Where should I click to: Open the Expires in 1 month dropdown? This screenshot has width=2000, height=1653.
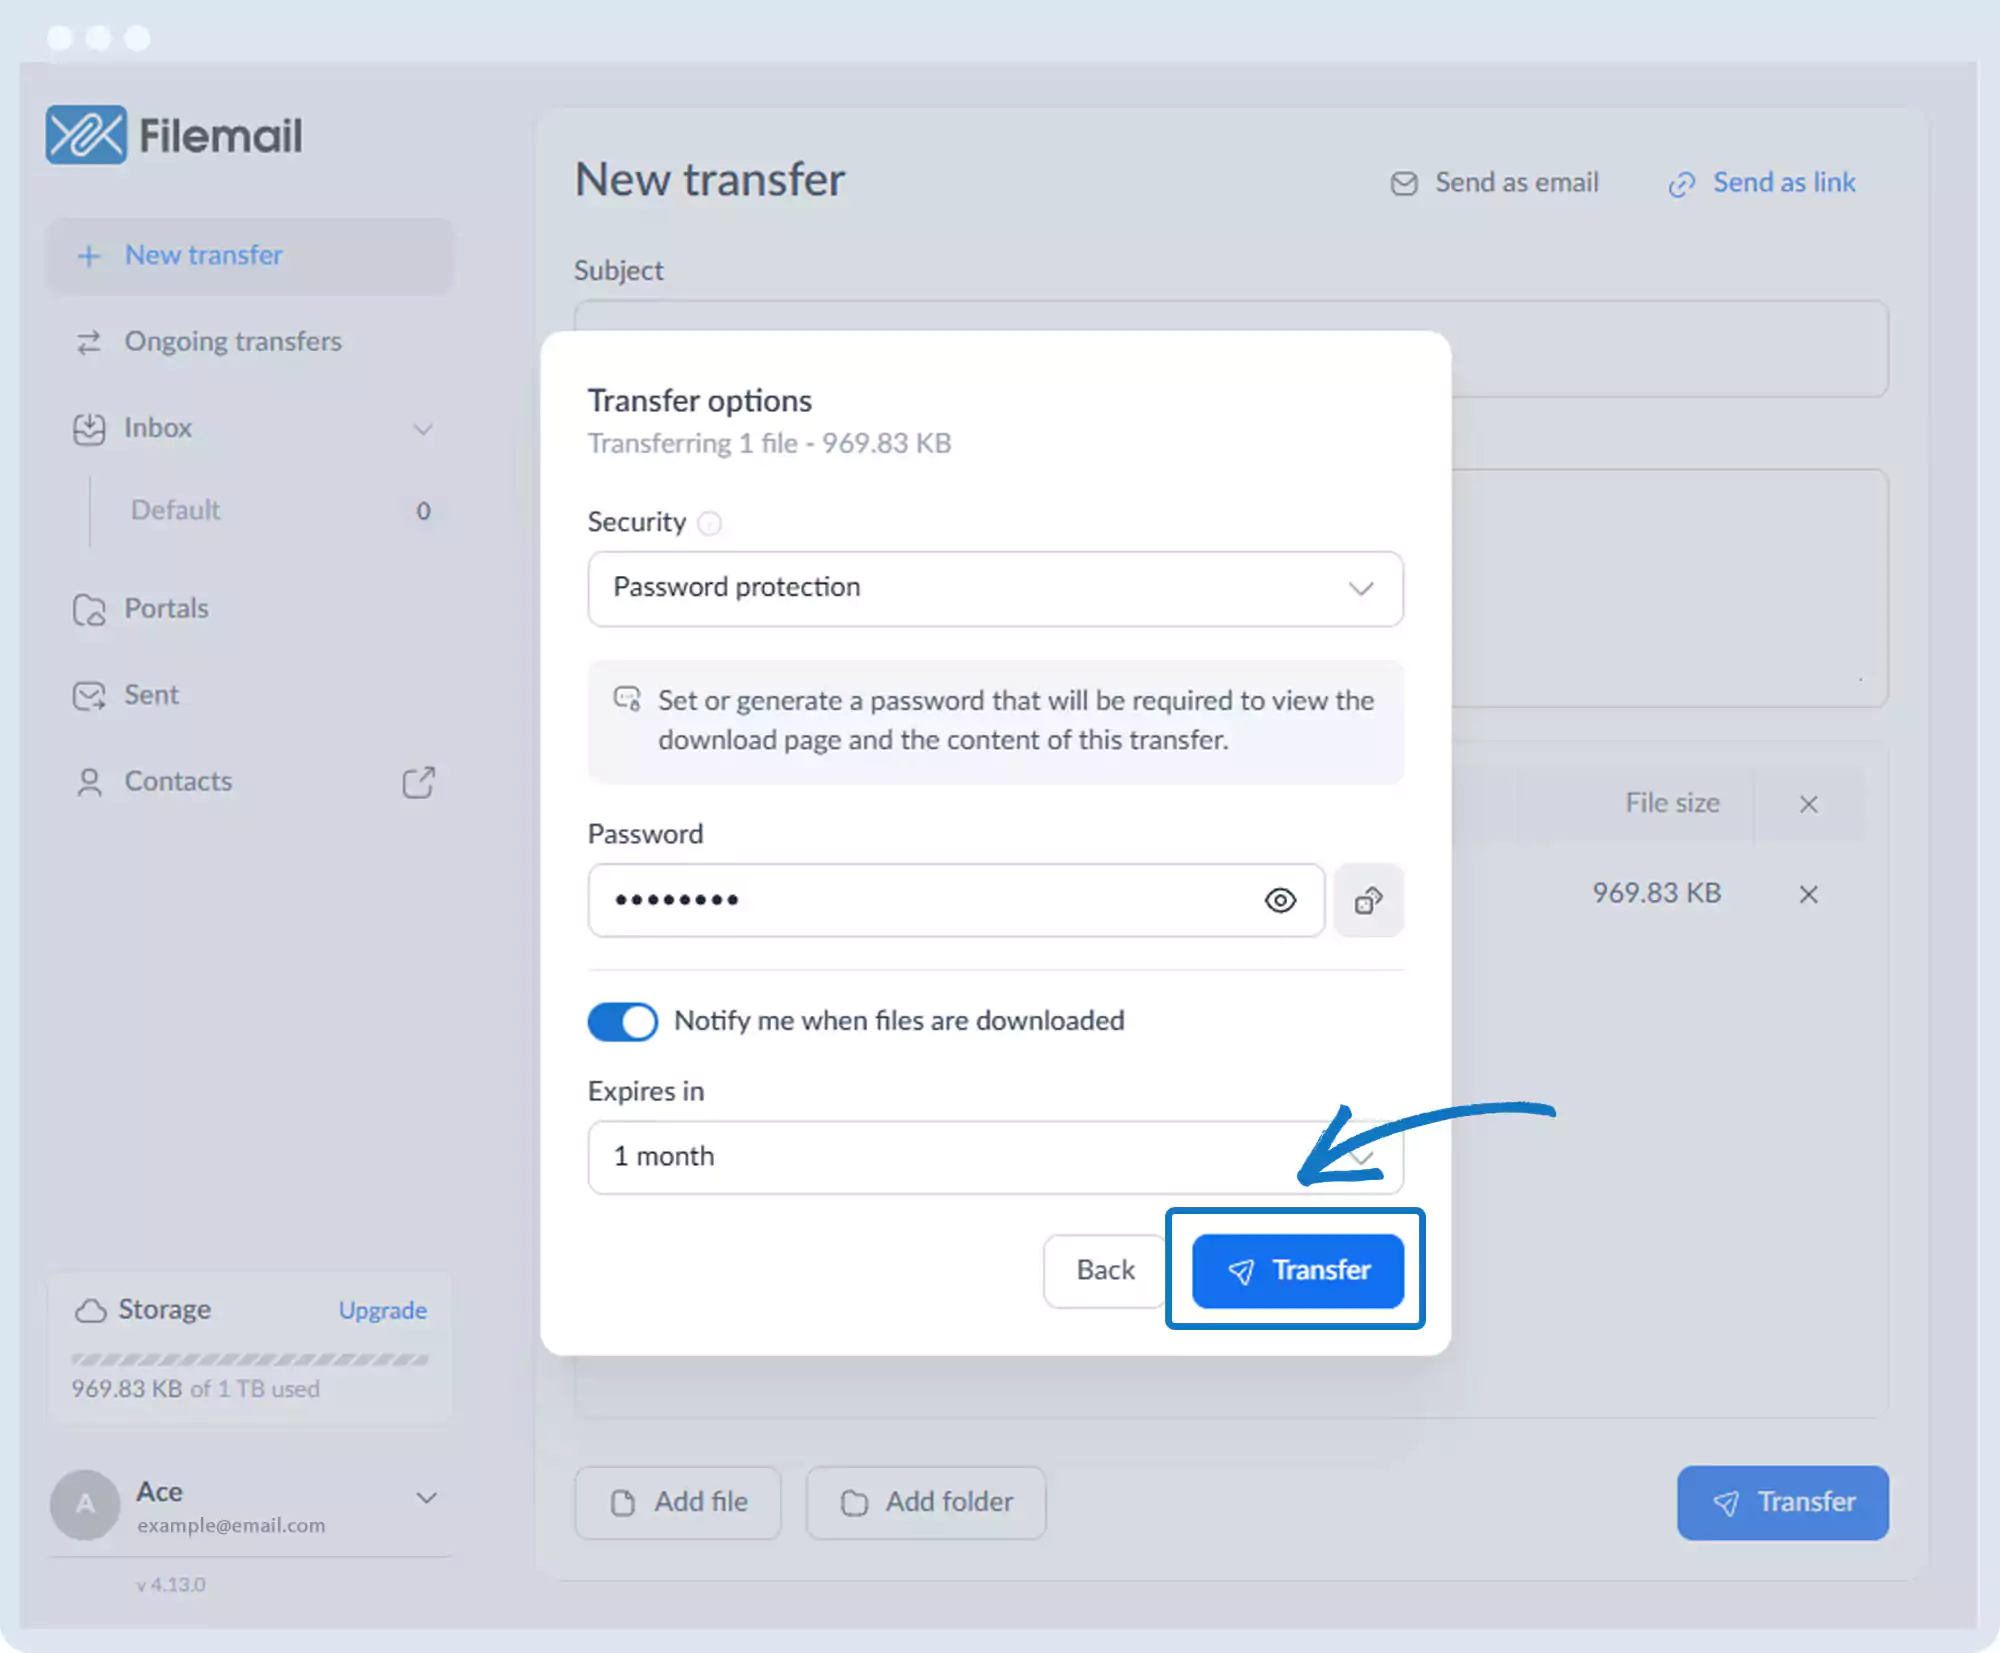click(x=995, y=1157)
